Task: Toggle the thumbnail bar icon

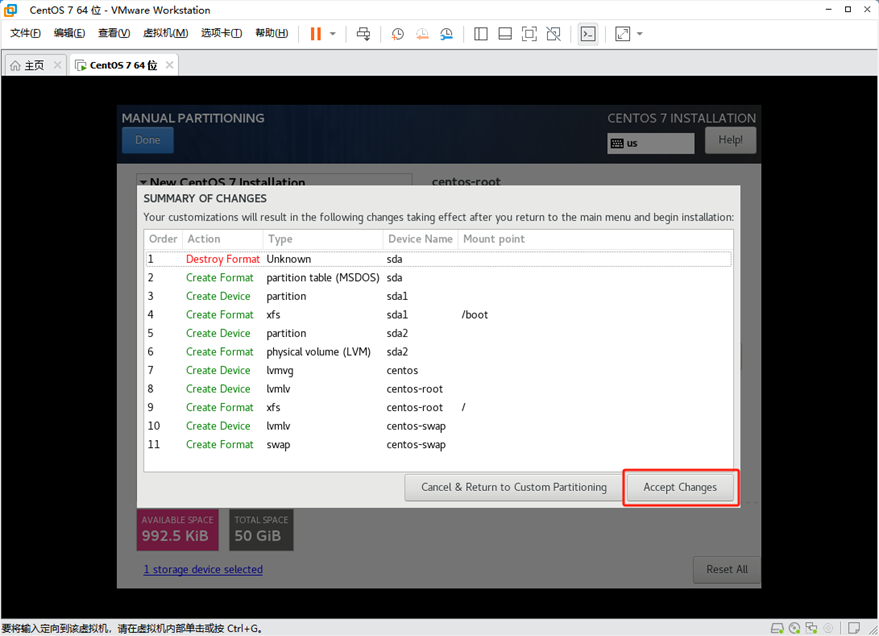Action: pos(505,34)
